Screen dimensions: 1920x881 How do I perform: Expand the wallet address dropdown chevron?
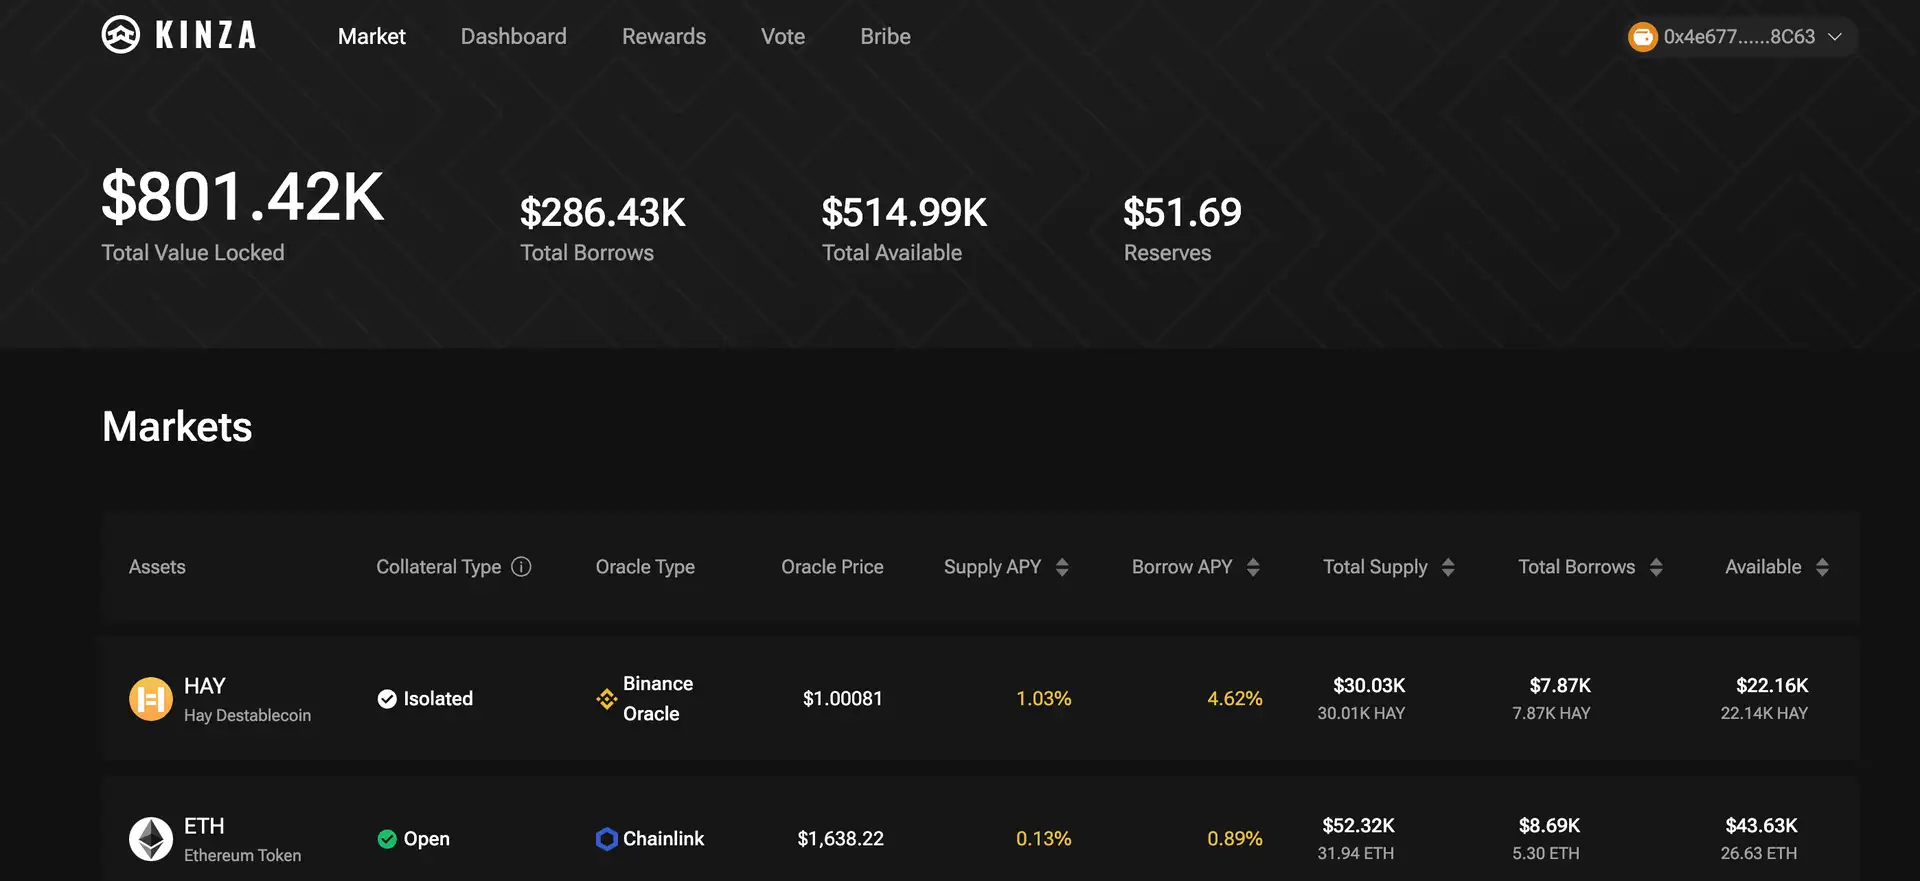click(x=1835, y=37)
